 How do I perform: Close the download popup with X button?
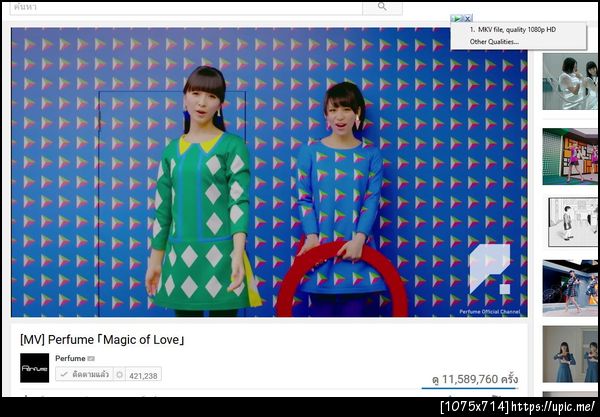tap(468, 18)
